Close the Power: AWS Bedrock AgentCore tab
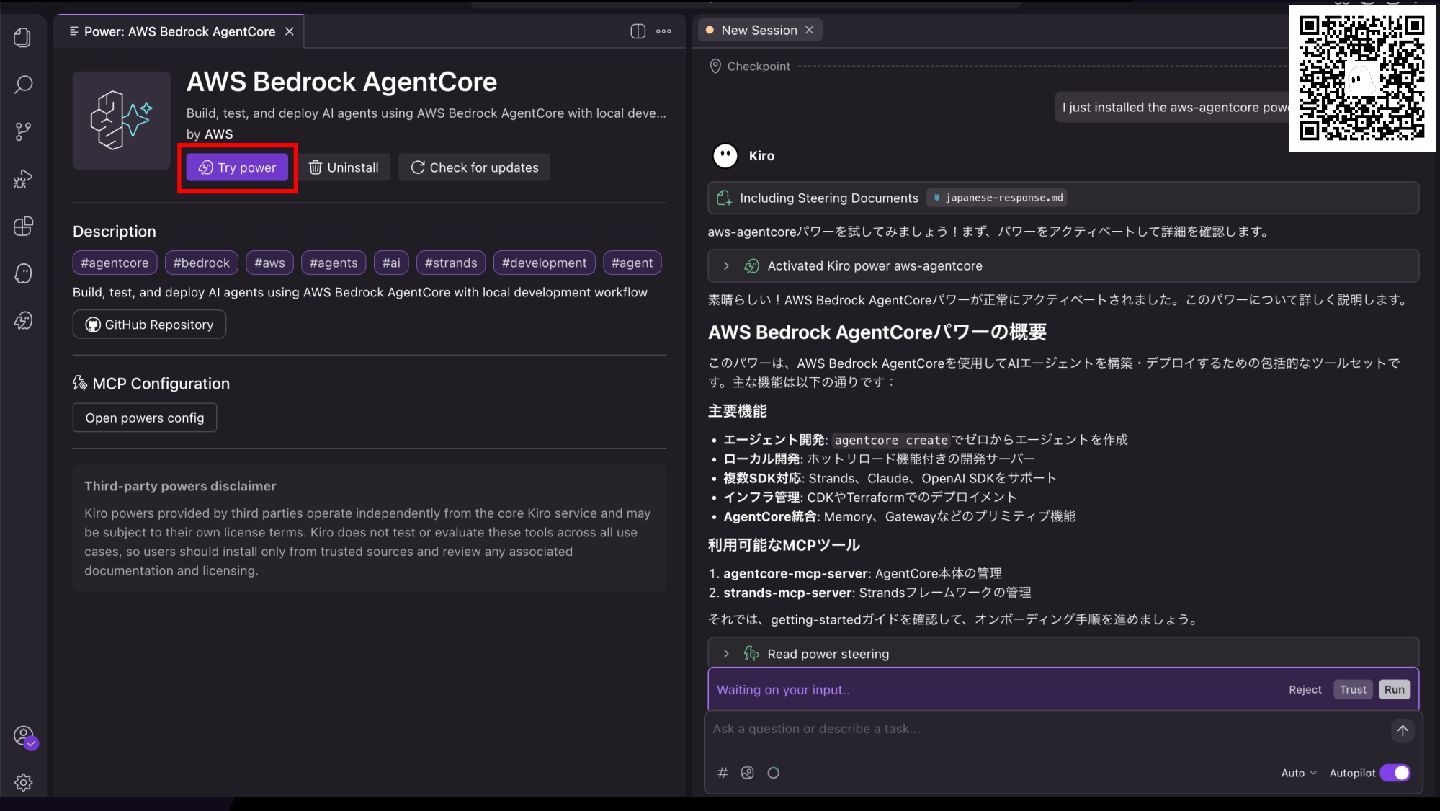The width and height of the screenshot is (1440, 811). click(289, 32)
